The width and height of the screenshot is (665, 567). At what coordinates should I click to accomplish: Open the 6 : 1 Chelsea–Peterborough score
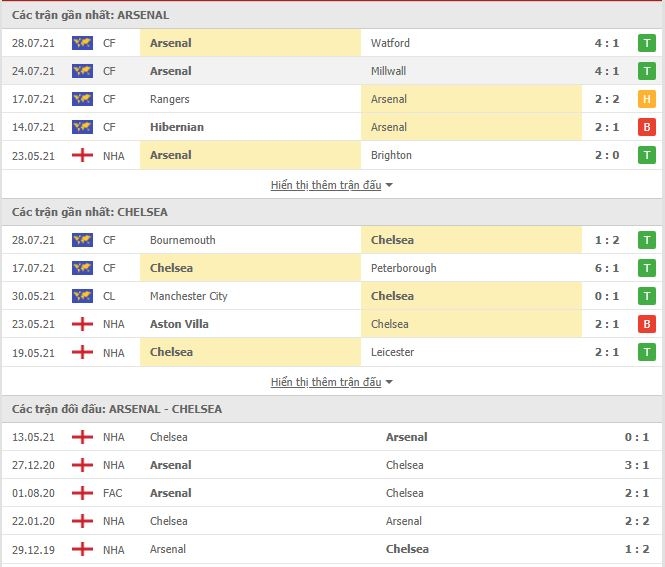pos(606,268)
